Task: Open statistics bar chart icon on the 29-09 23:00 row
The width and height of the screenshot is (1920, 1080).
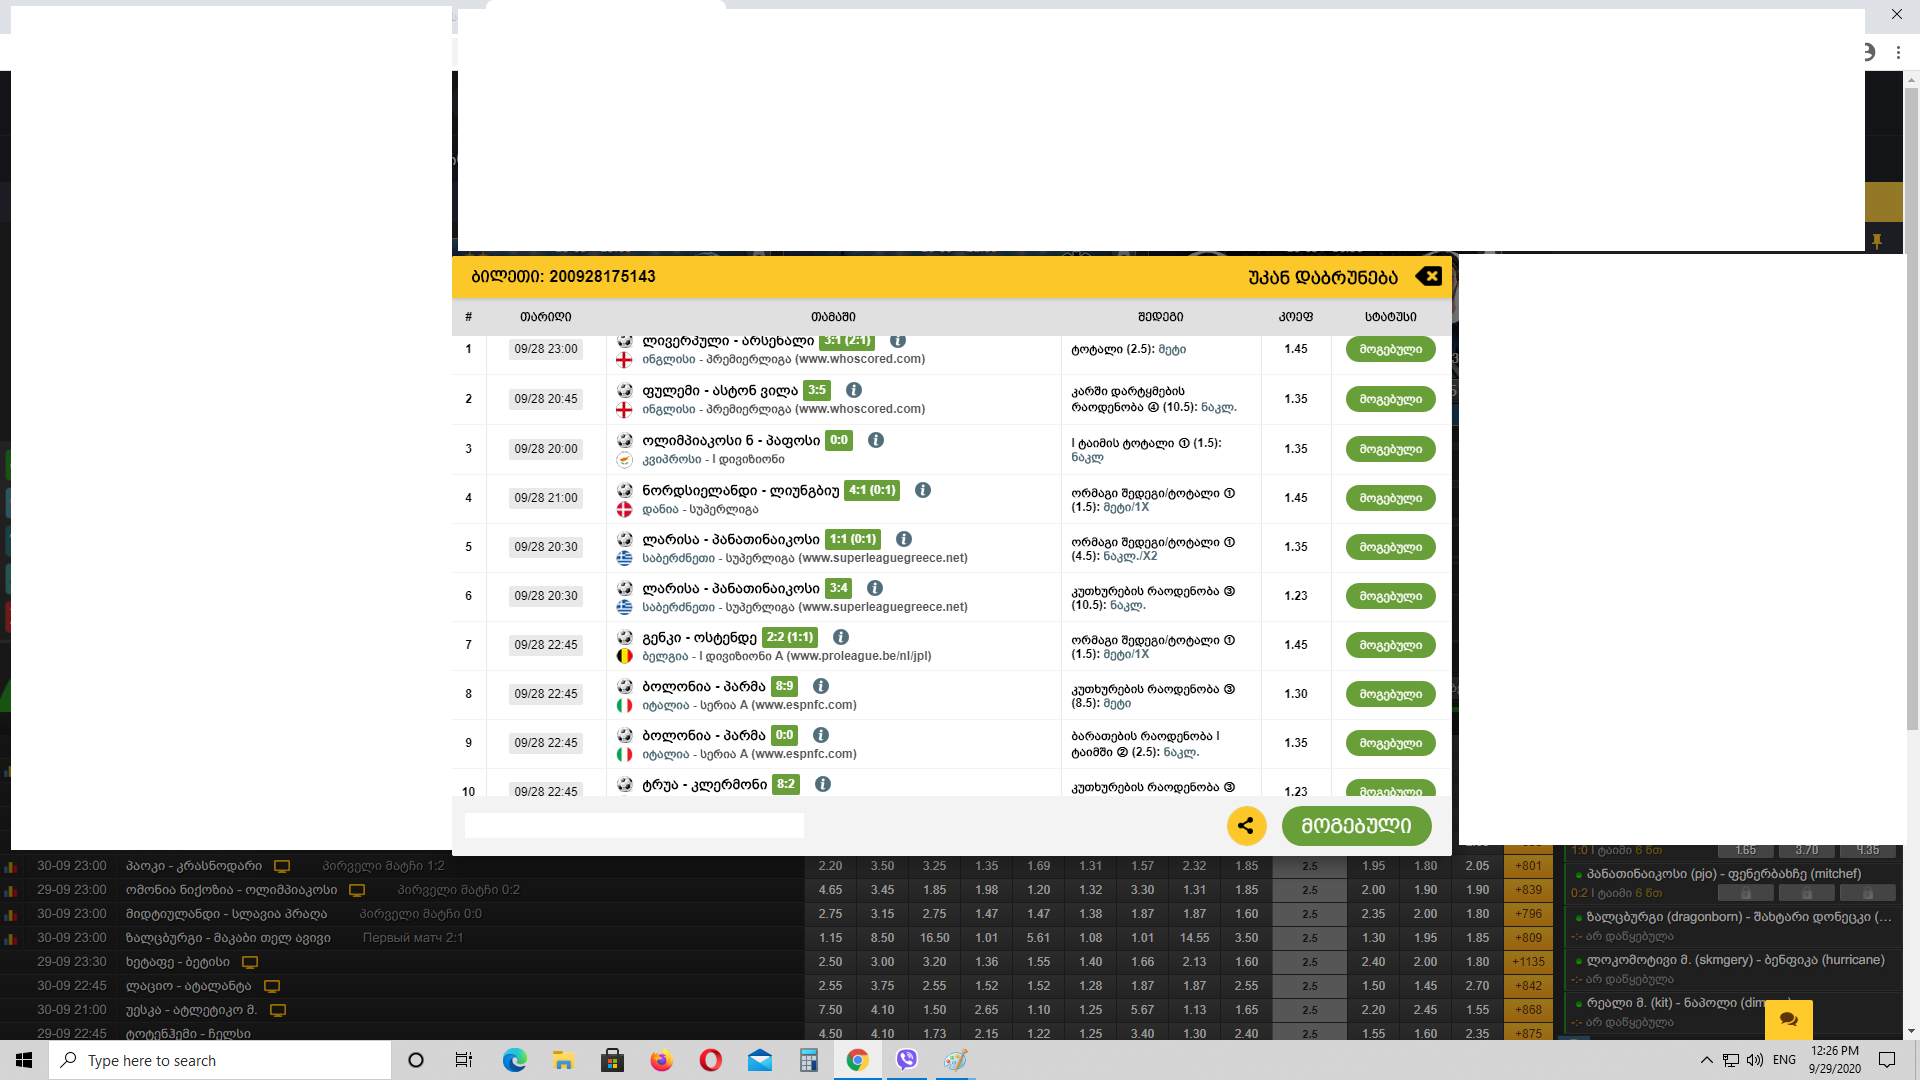Action: coord(10,890)
